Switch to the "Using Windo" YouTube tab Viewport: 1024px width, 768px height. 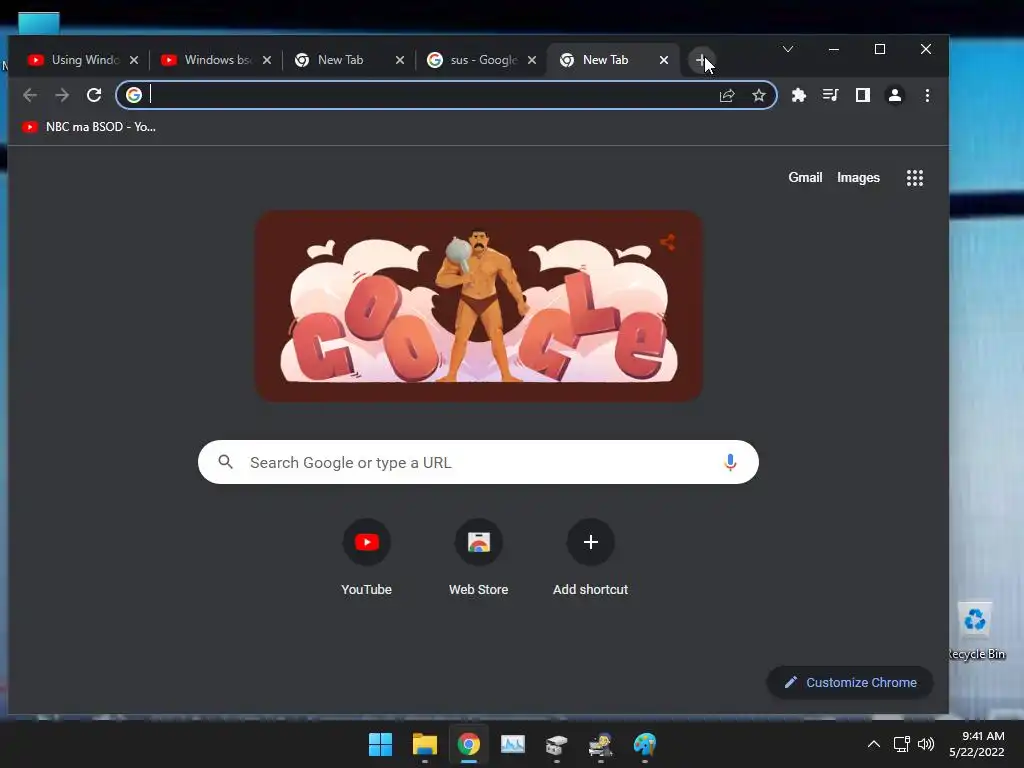(84, 60)
